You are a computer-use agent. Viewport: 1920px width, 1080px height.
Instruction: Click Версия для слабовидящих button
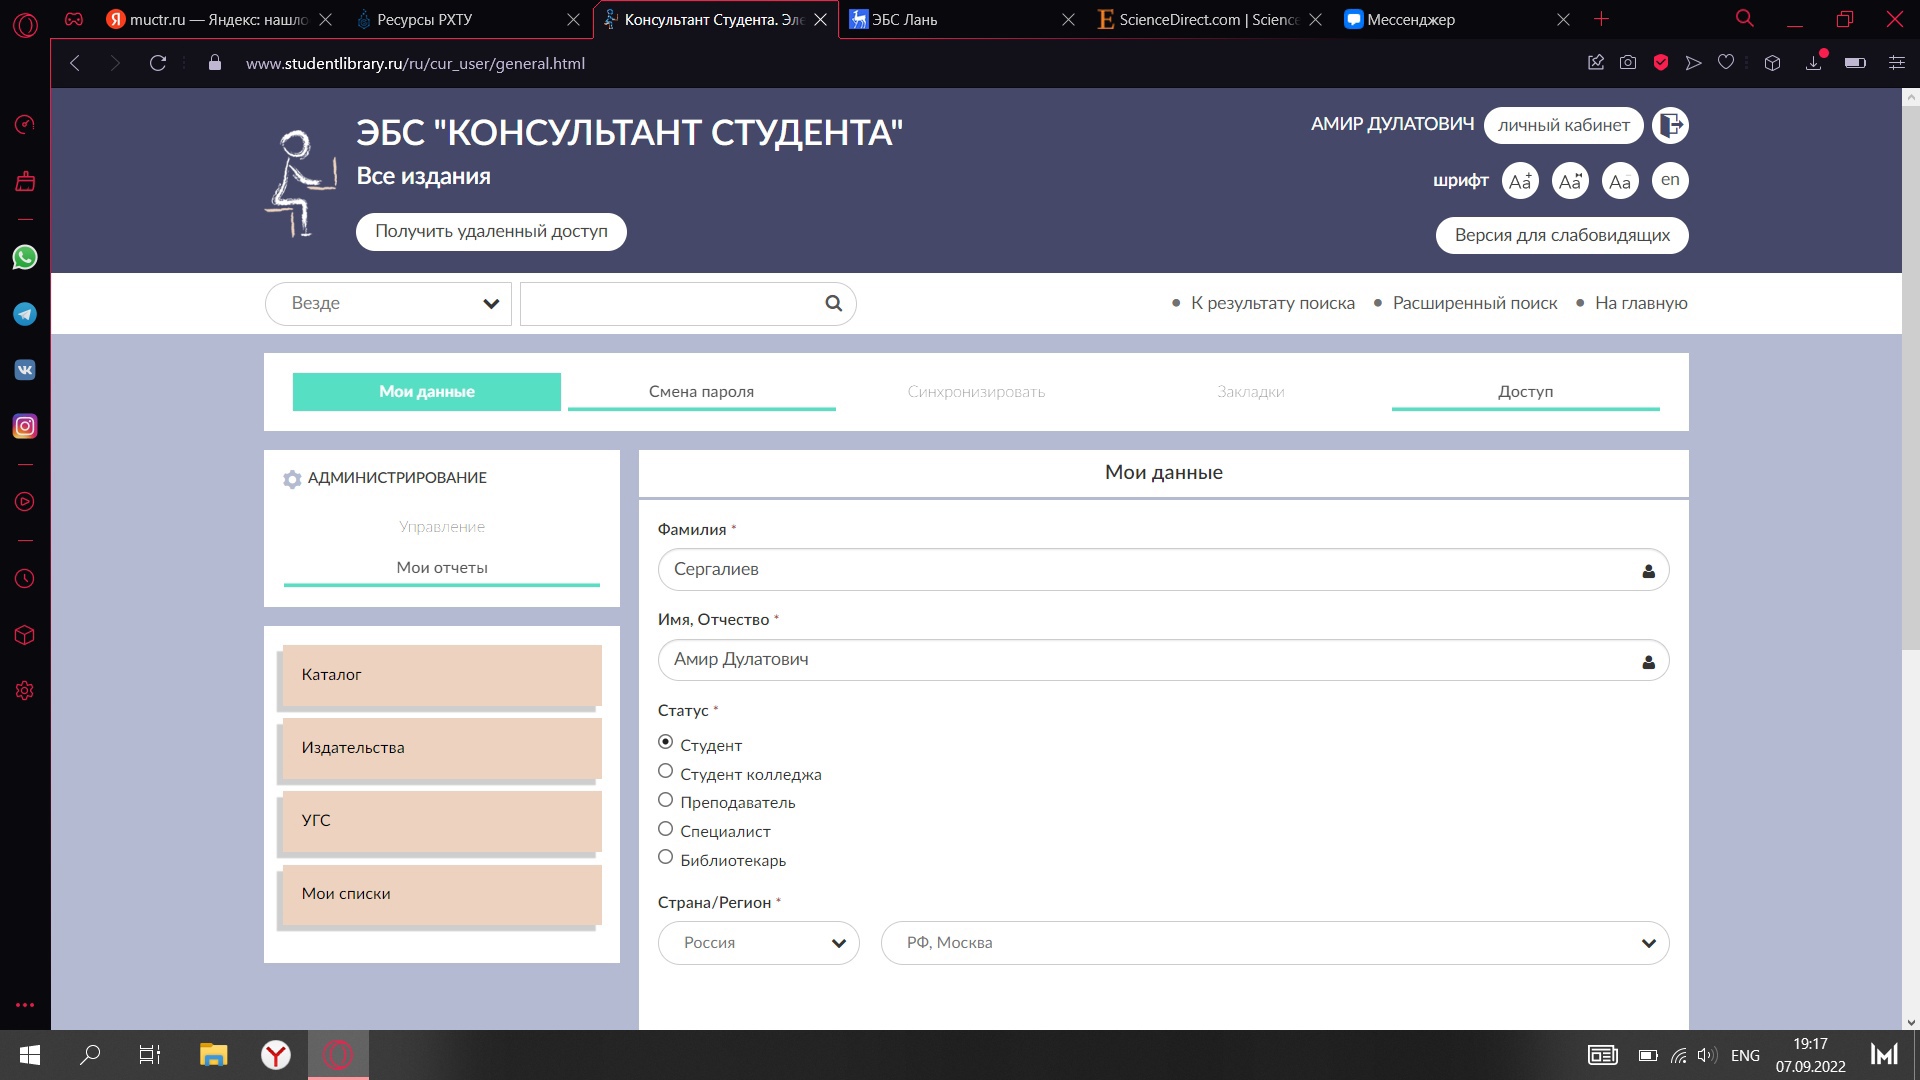pyautogui.click(x=1562, y=236)
